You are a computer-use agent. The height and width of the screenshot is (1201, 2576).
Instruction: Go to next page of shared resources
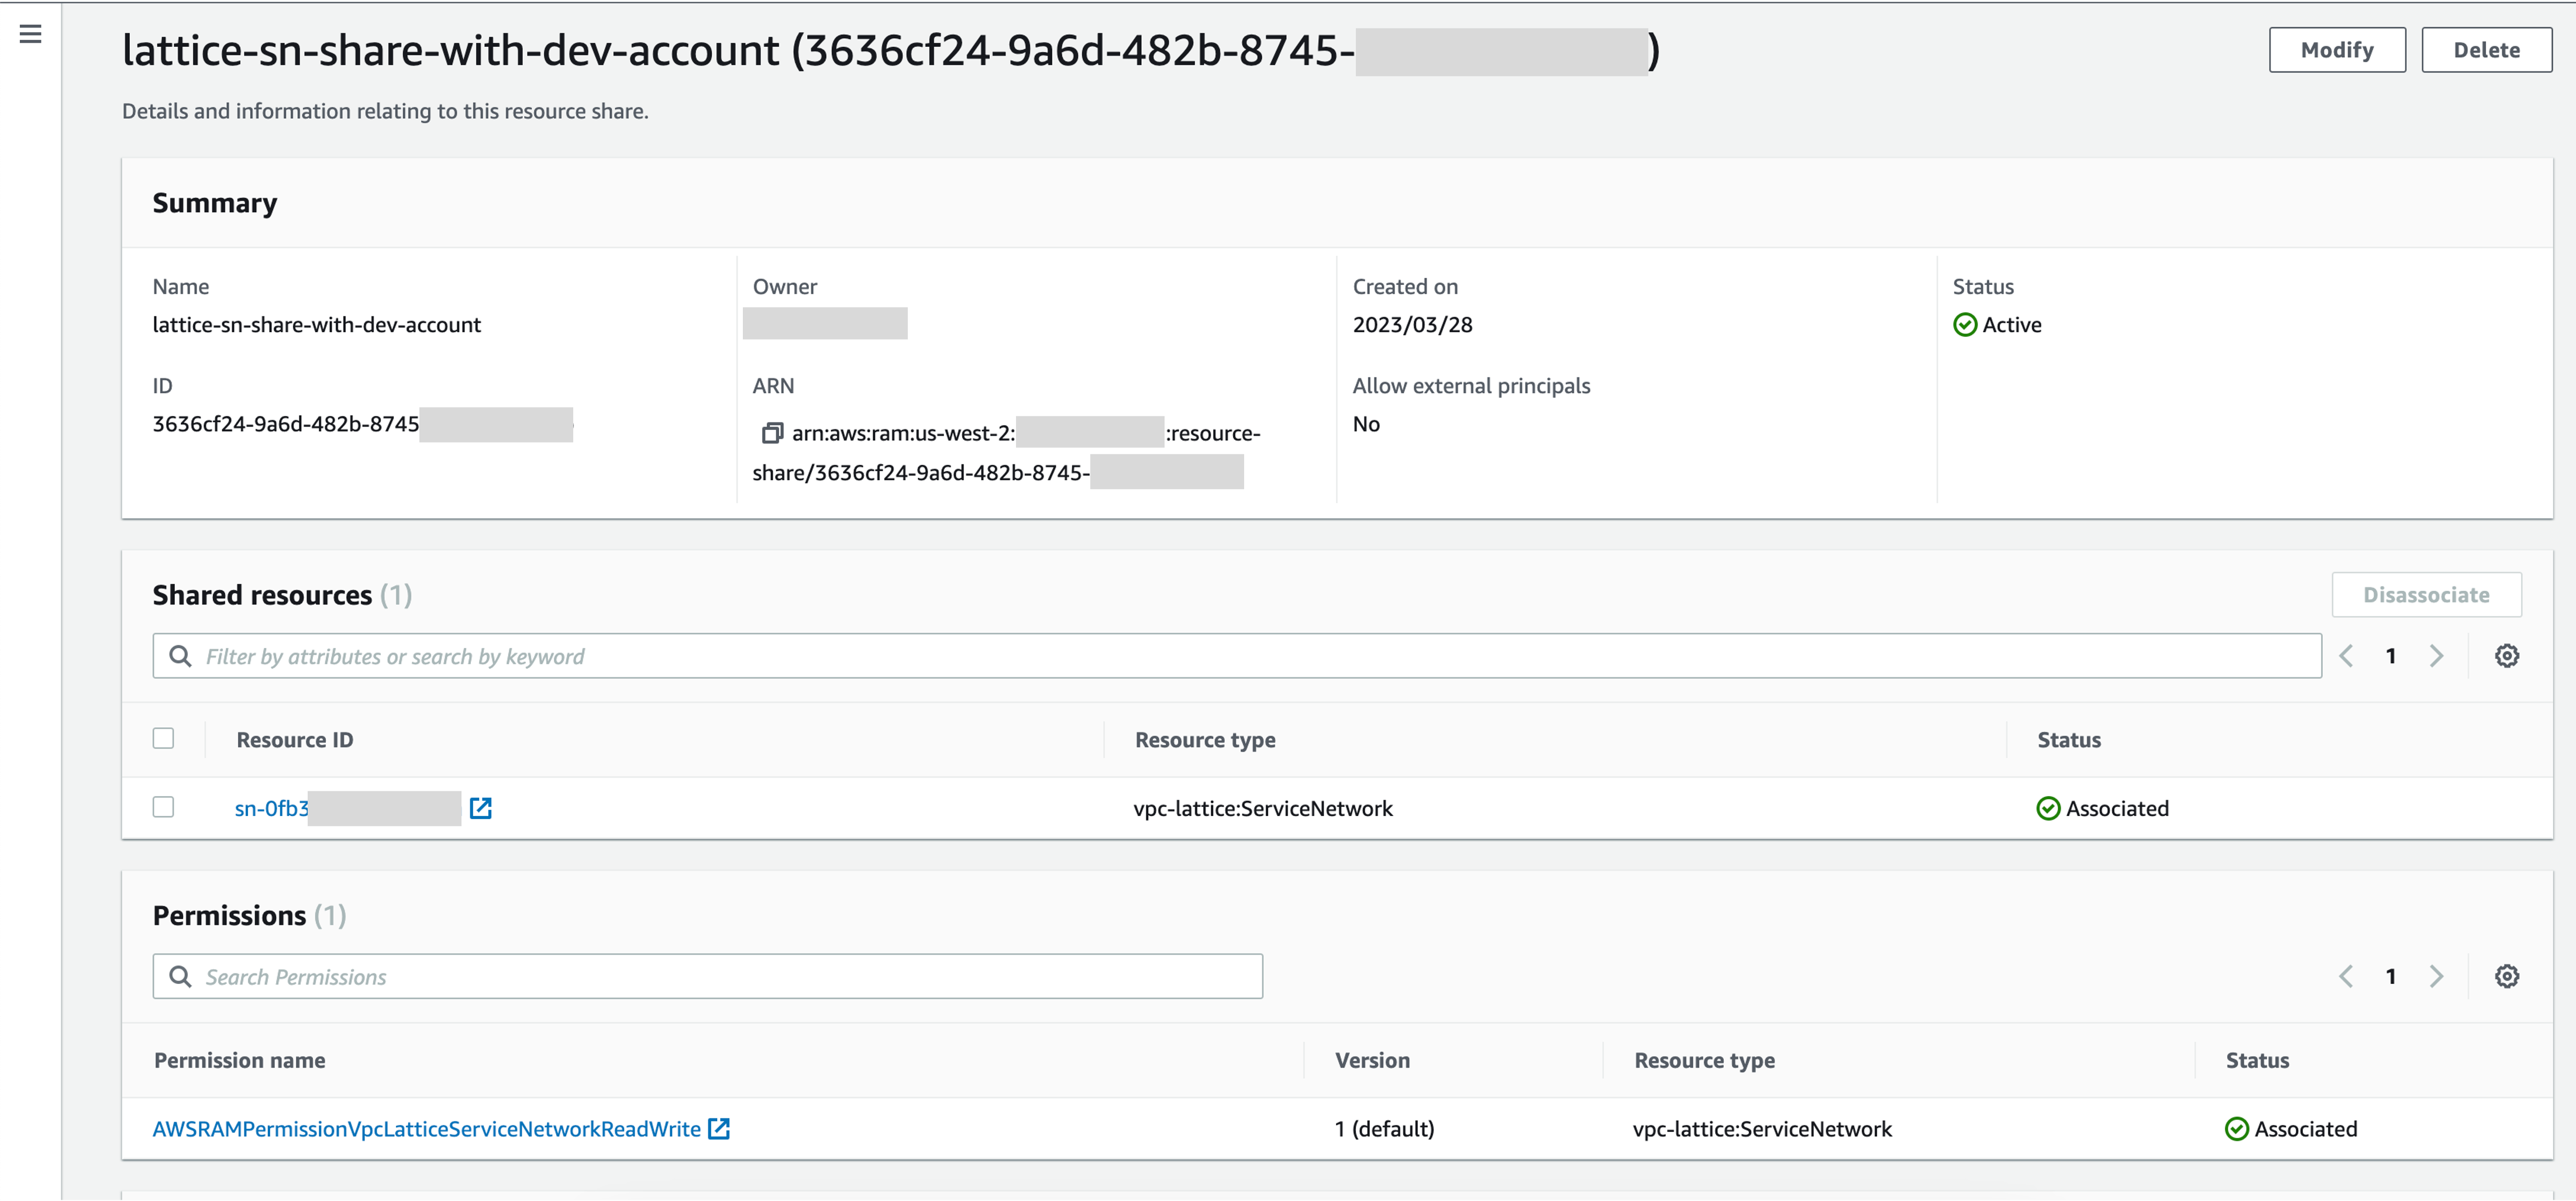pos(2436,655)
